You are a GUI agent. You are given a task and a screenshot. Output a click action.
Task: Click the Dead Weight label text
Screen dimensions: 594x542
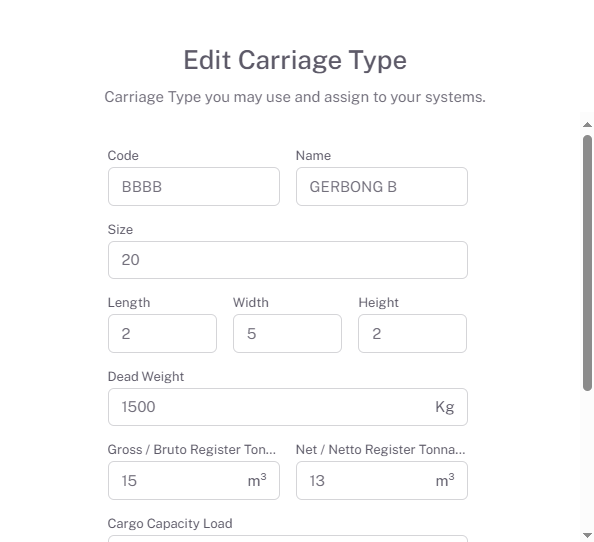pos(145,376)
